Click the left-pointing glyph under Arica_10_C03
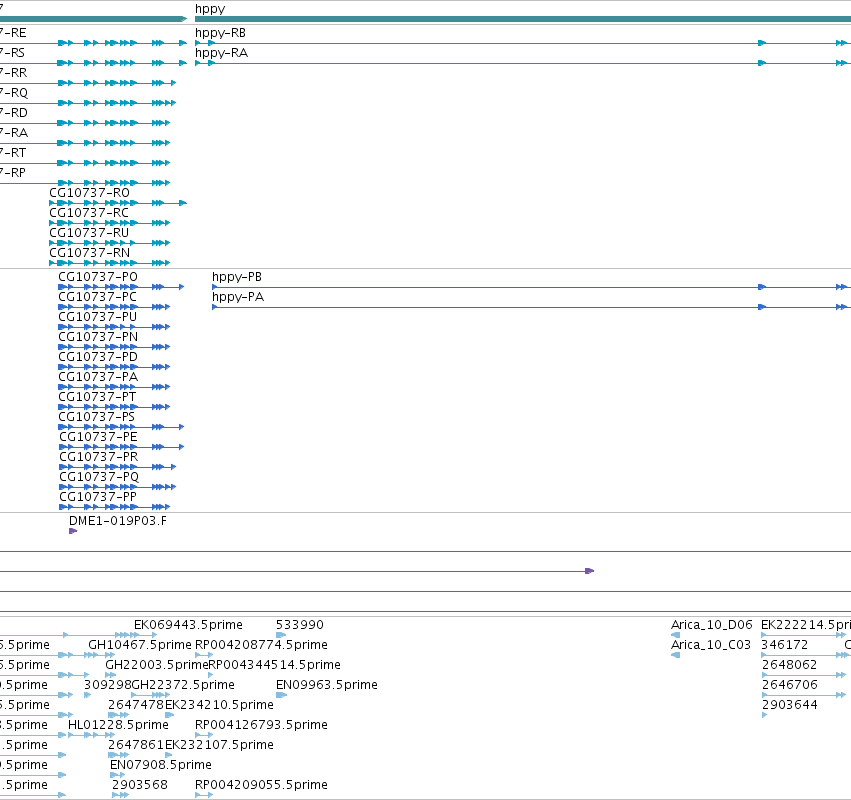 tap(676, 655)
